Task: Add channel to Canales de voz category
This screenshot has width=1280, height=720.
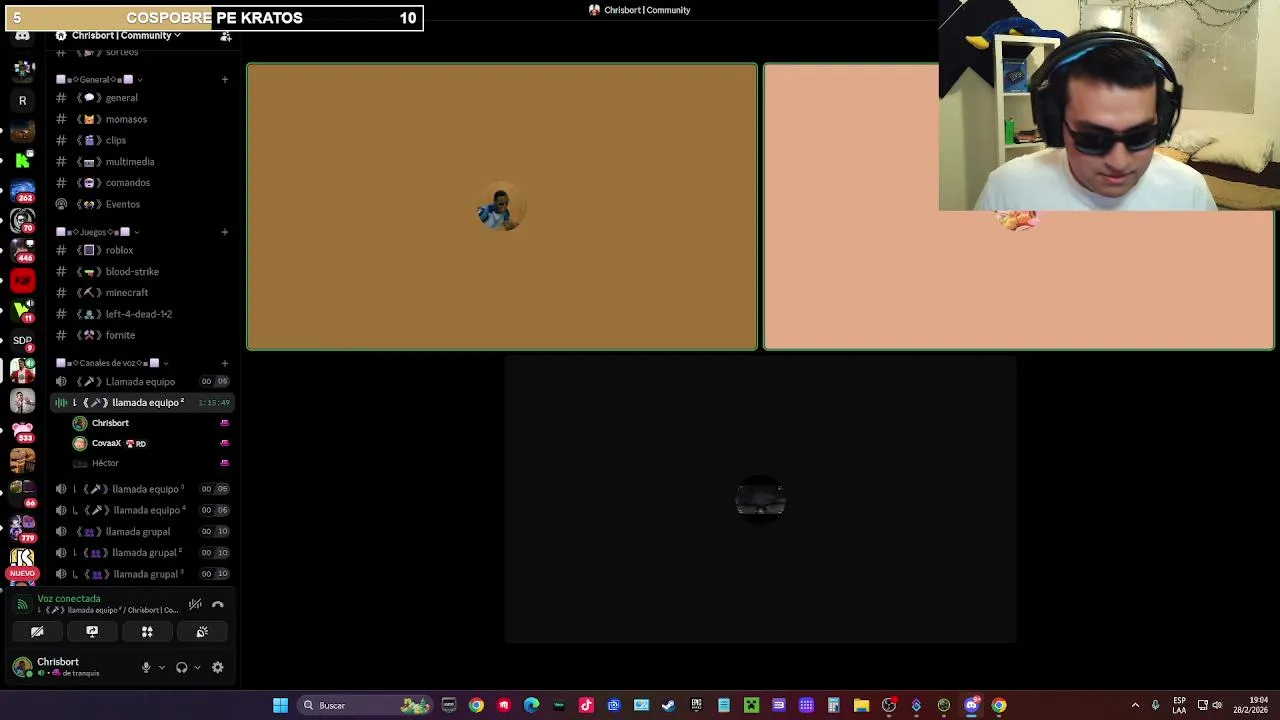Action: point(224,363)
